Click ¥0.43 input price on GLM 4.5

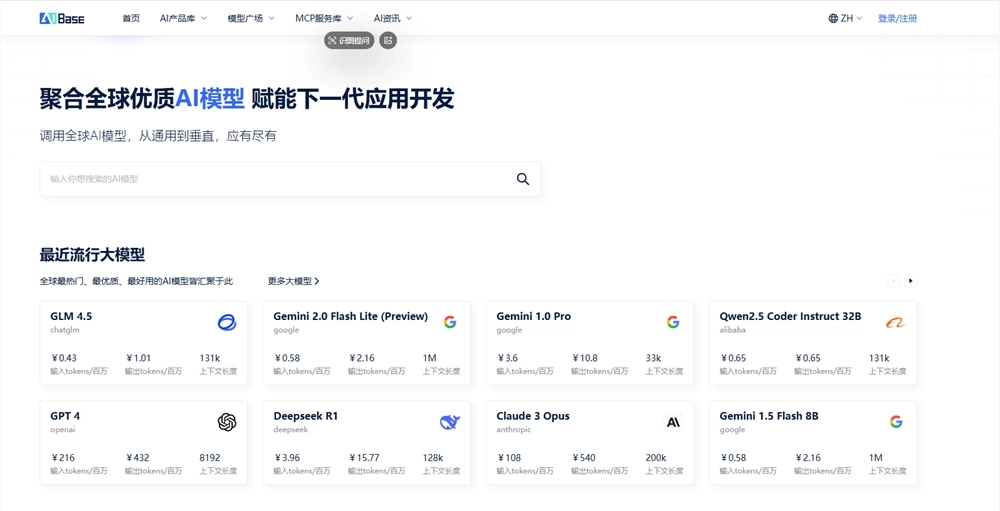[64, 358]
